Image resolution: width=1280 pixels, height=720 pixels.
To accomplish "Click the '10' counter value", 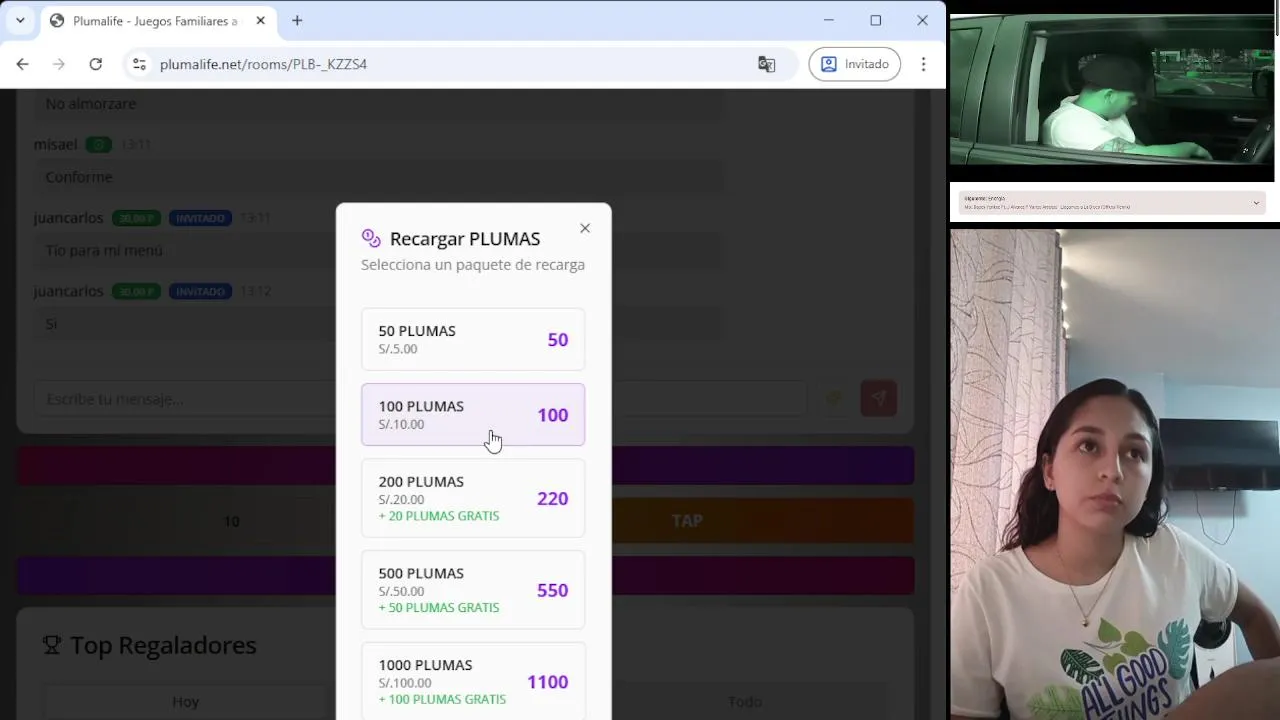I will pos(231,521).
